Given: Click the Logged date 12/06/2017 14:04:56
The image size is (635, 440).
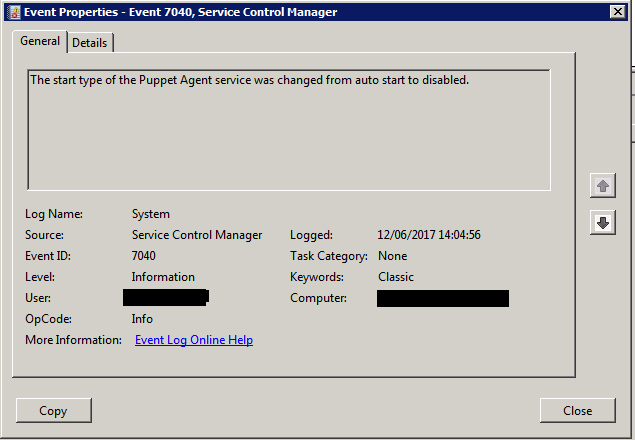Looking at the screenshot, I should click(x=429, y=235).
